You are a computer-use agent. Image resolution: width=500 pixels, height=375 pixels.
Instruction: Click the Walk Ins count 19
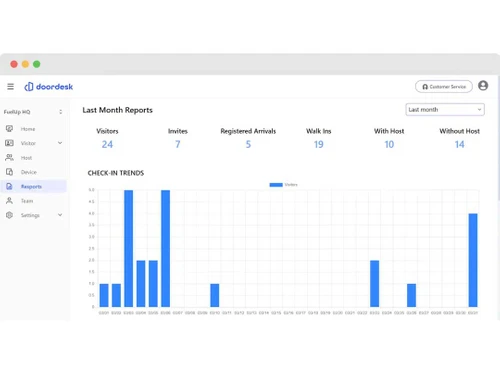coord(319,144)
